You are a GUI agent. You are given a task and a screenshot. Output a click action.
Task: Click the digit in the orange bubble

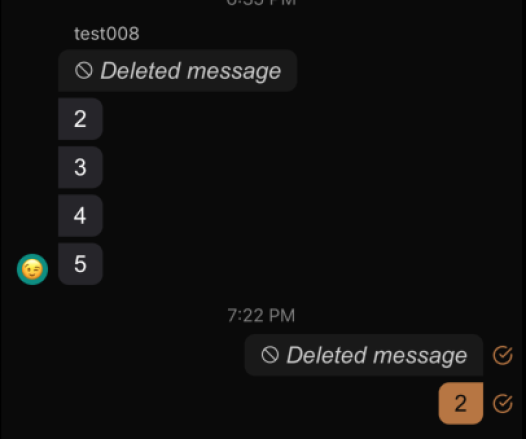tap(461, 403)
